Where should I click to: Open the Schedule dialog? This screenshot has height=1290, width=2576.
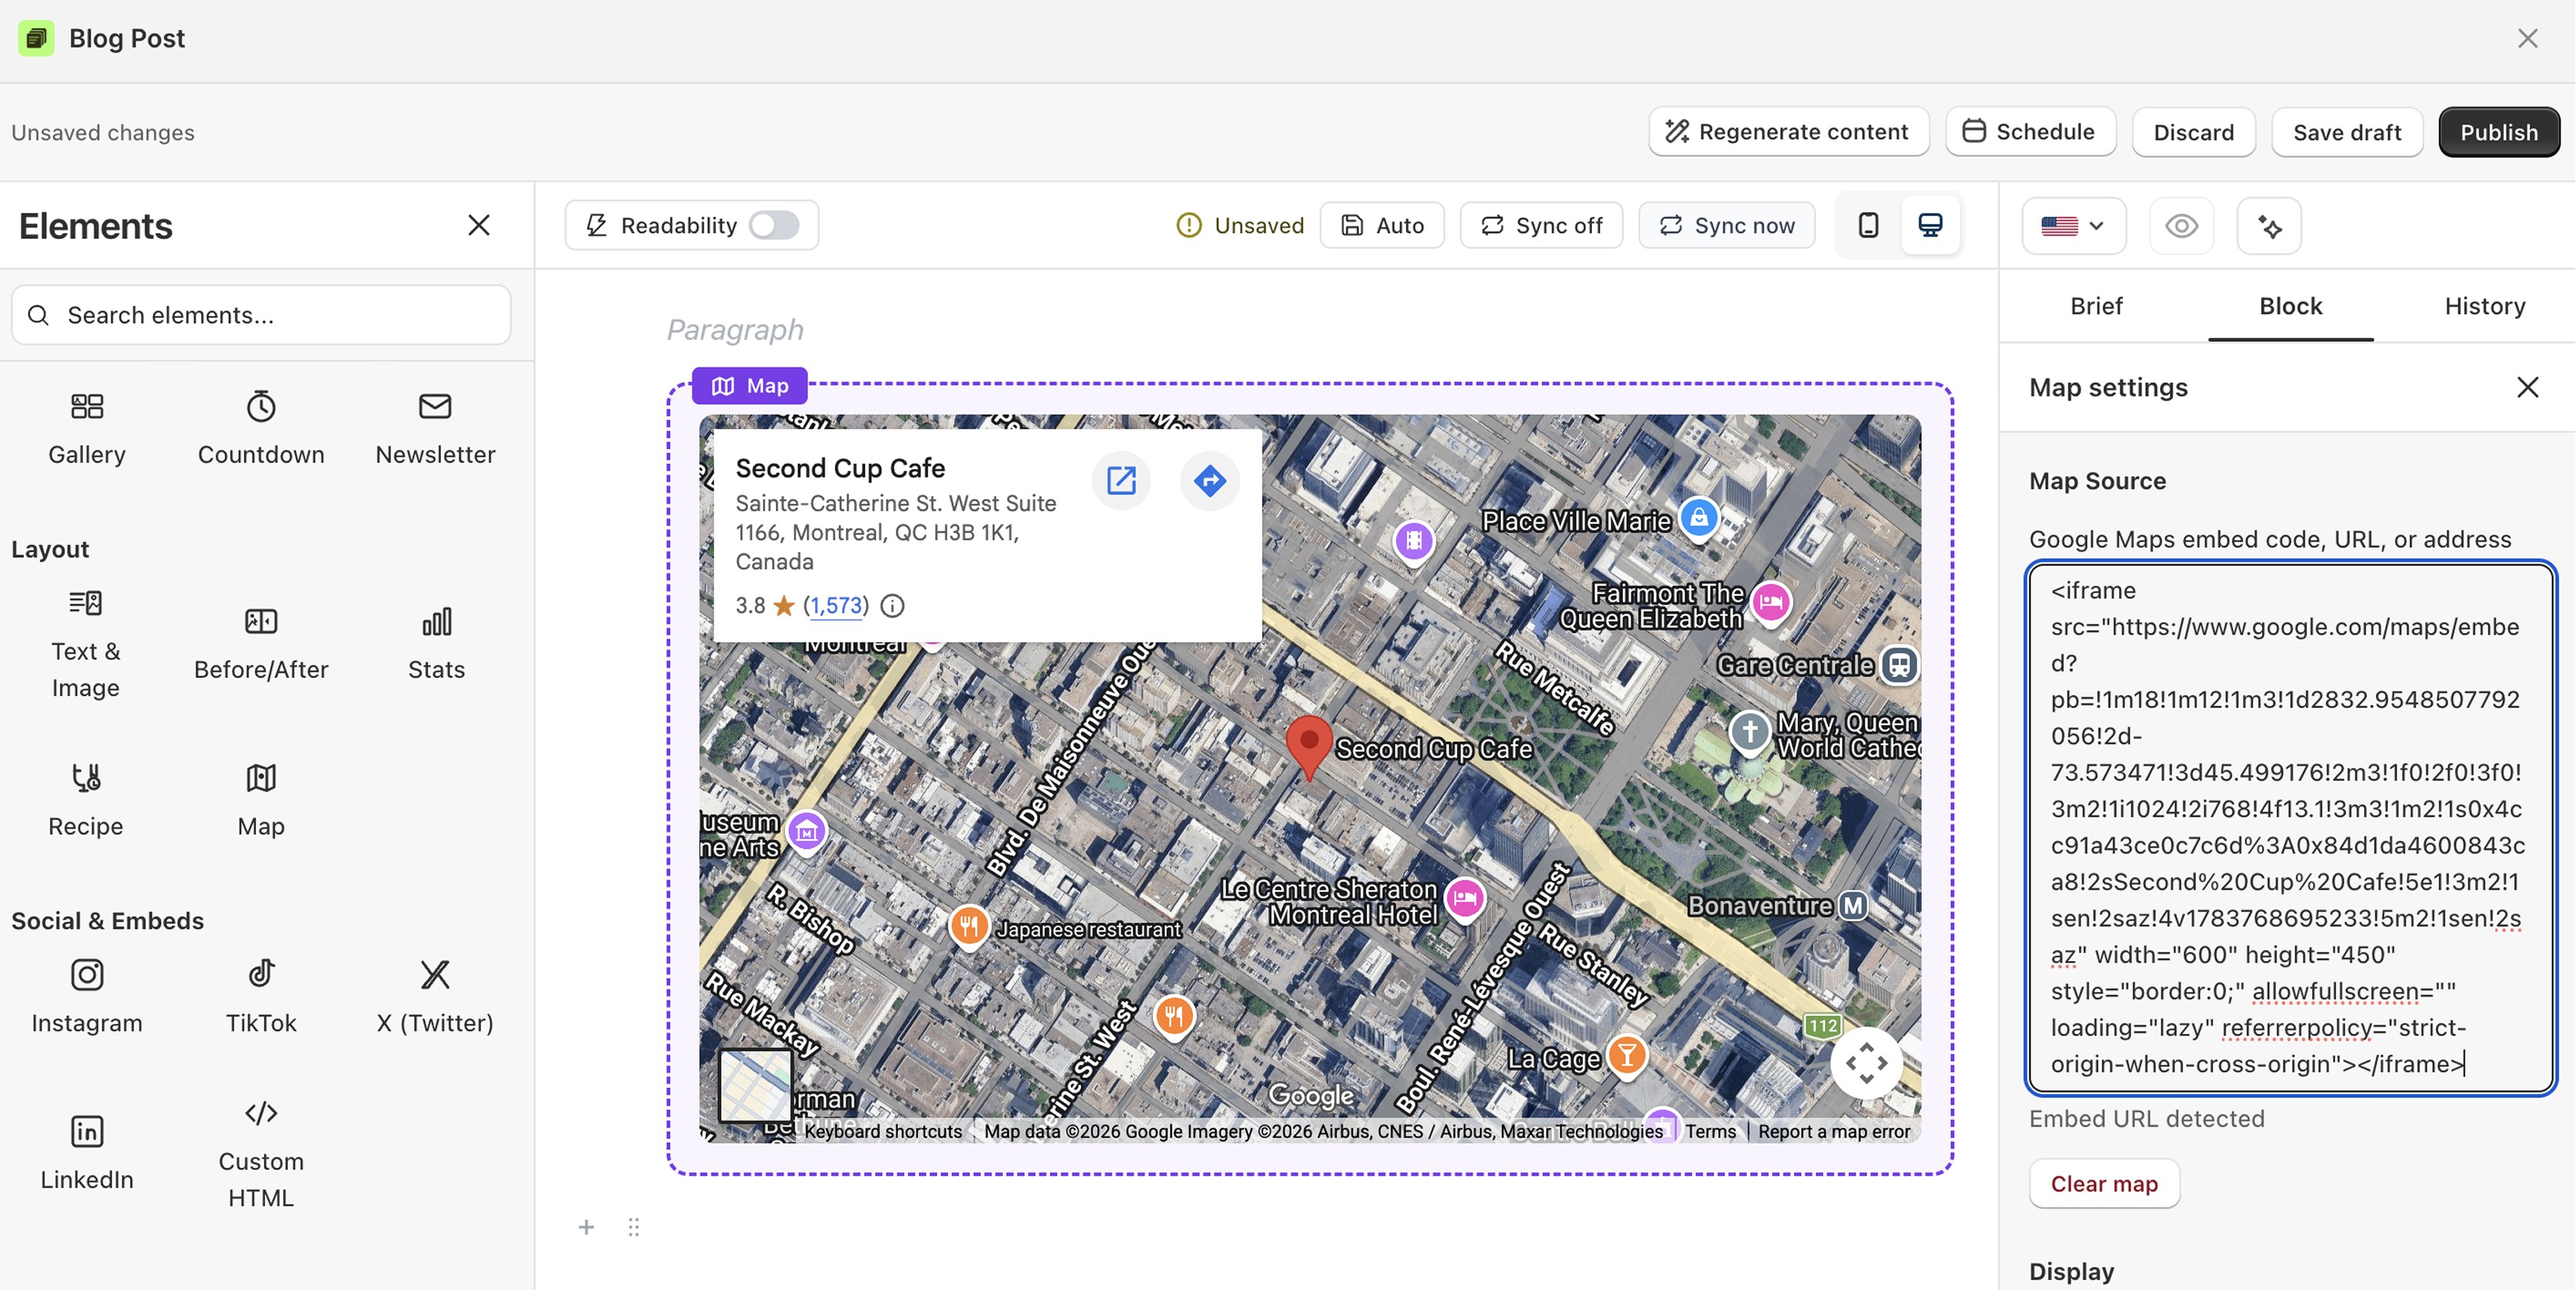tap(2030, 132)
